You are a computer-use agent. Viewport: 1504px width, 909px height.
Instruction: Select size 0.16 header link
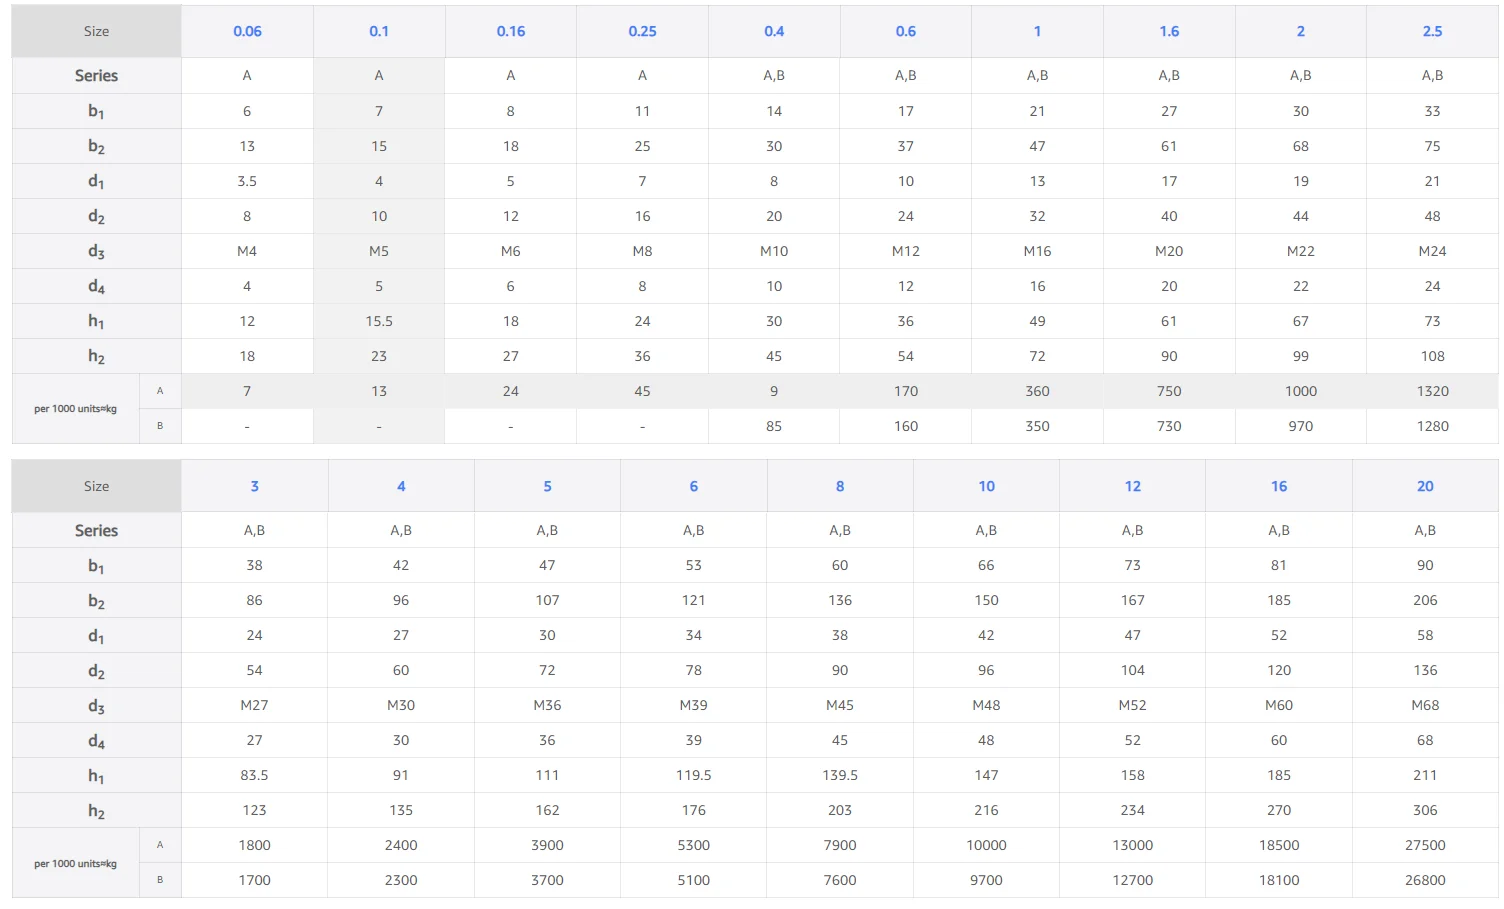tap(511, 31)
